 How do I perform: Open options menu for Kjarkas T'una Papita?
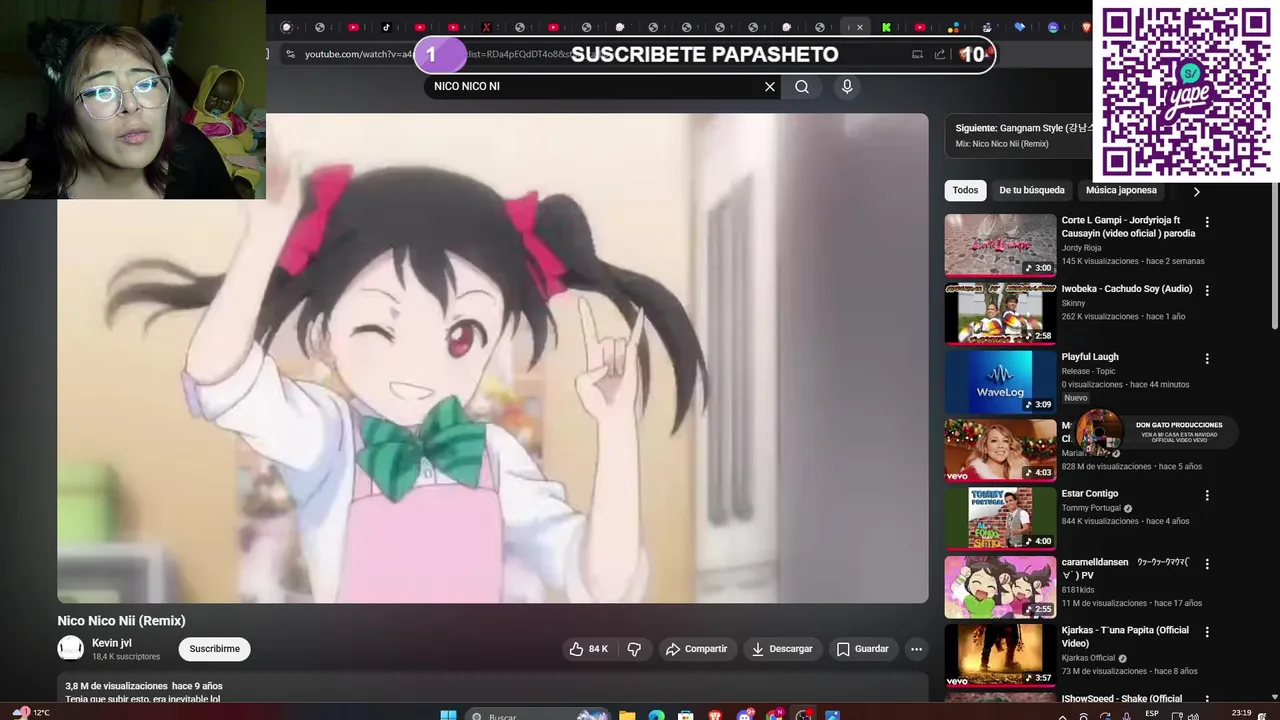tap(1207, 632)
